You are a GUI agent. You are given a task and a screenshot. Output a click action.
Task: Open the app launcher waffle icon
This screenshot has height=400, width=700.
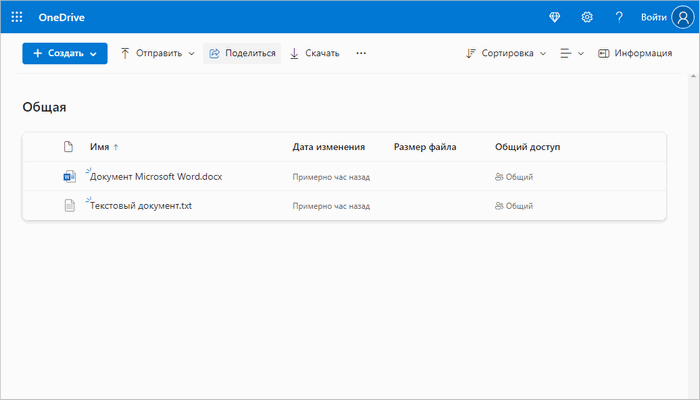(x=17, y=17)
